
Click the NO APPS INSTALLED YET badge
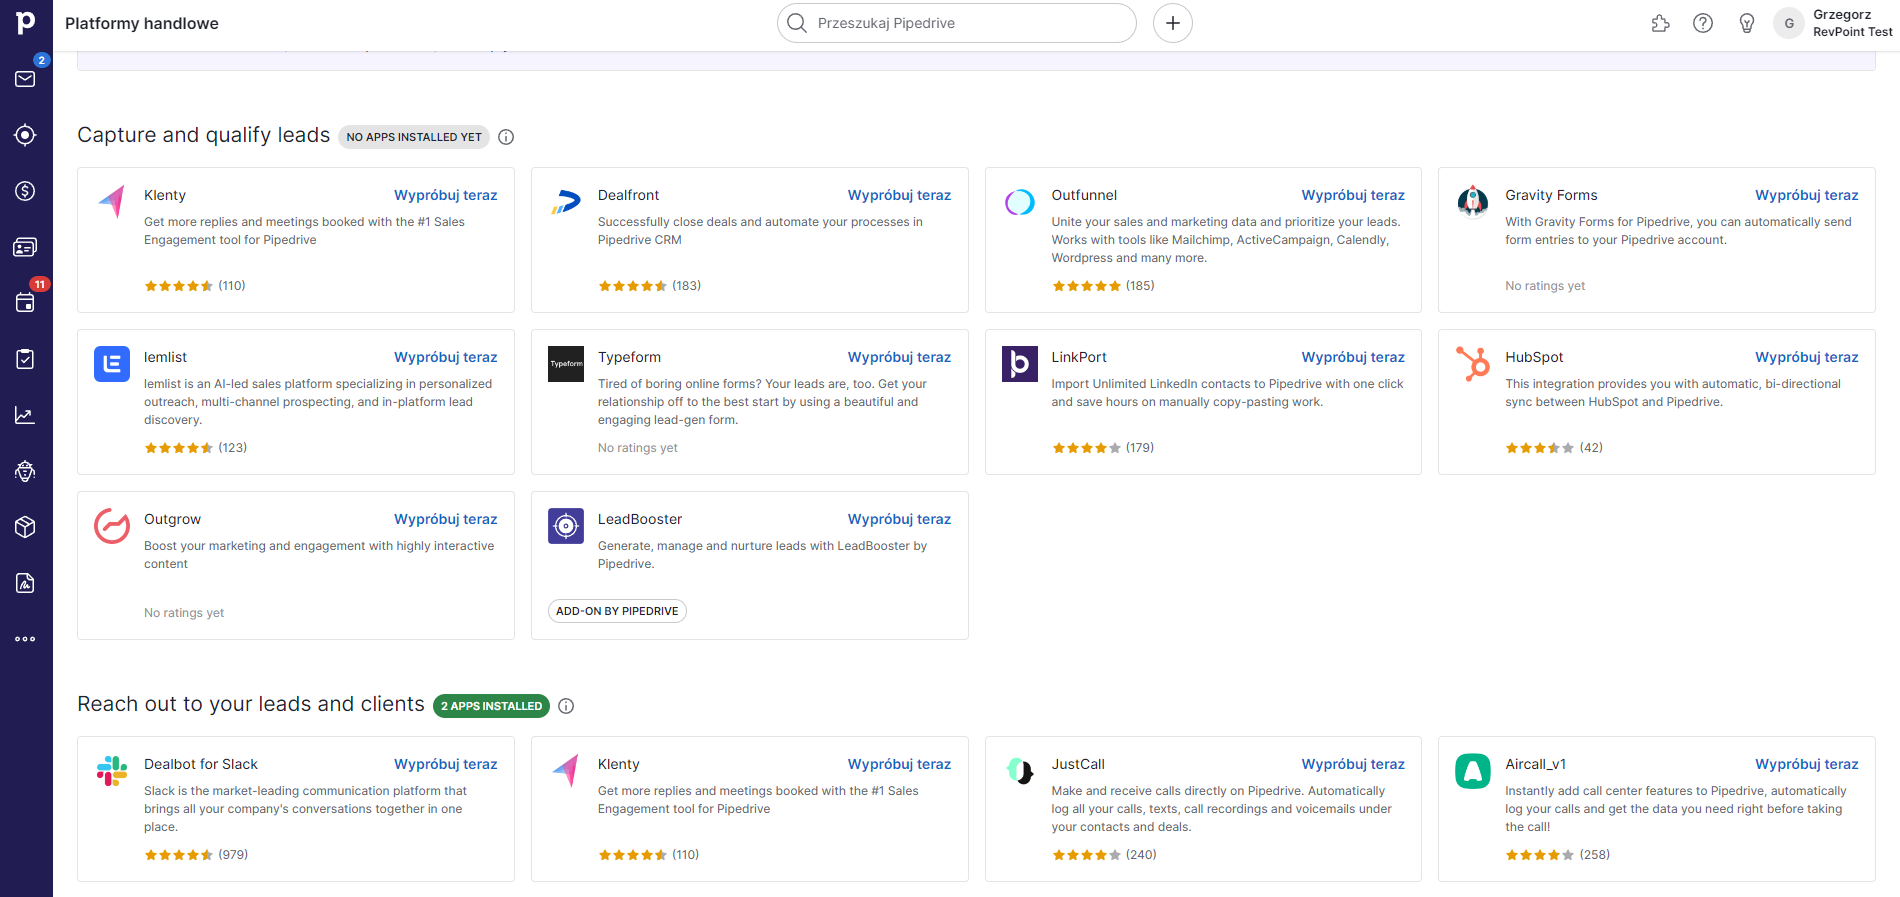click(x=414, y=137)
